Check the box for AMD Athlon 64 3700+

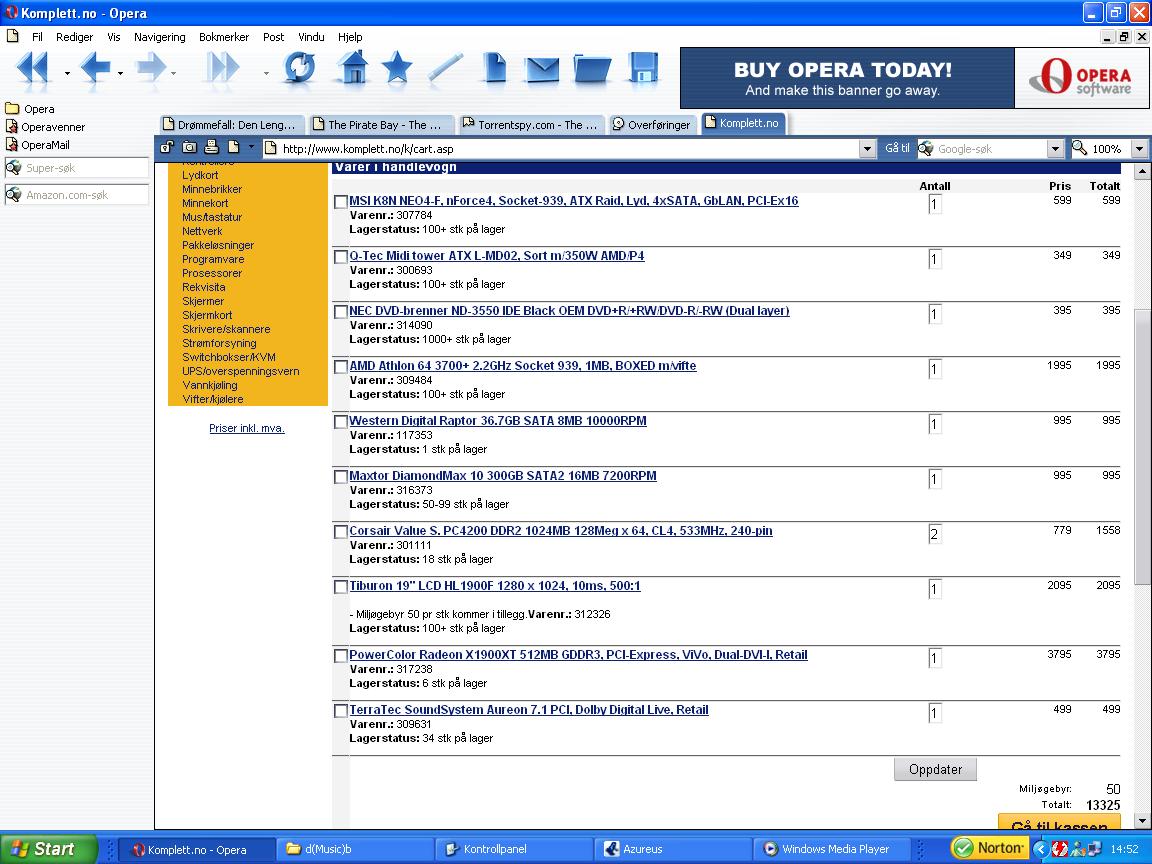340,367
